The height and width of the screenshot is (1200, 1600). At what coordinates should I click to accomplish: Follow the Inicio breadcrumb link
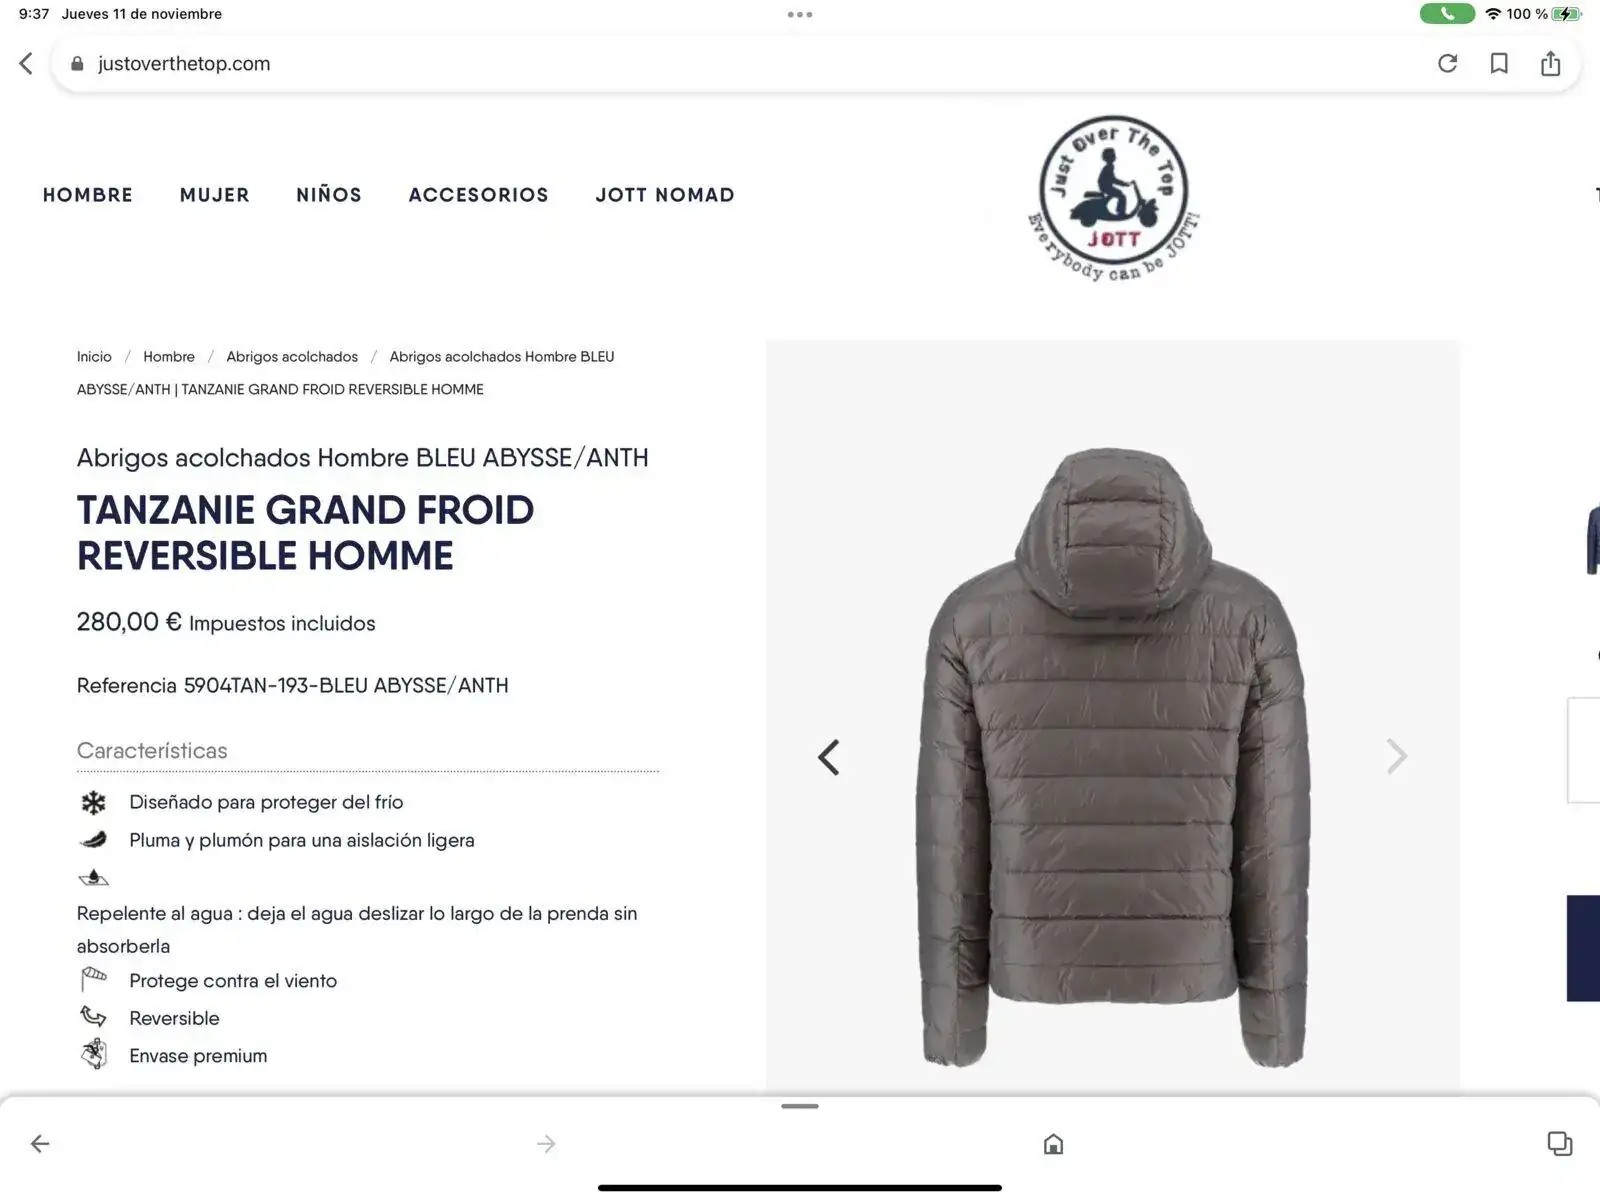tap(94, 357)
